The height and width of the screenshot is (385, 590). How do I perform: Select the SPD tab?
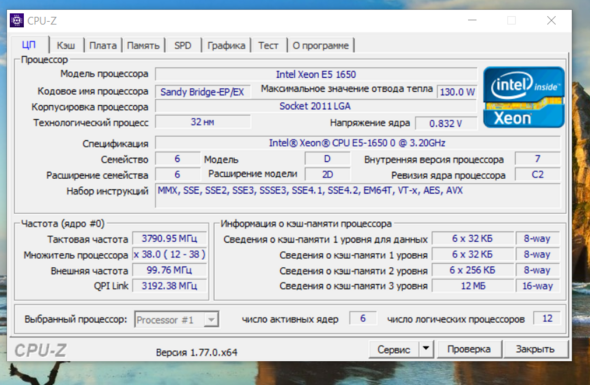(x=183, y=46)
